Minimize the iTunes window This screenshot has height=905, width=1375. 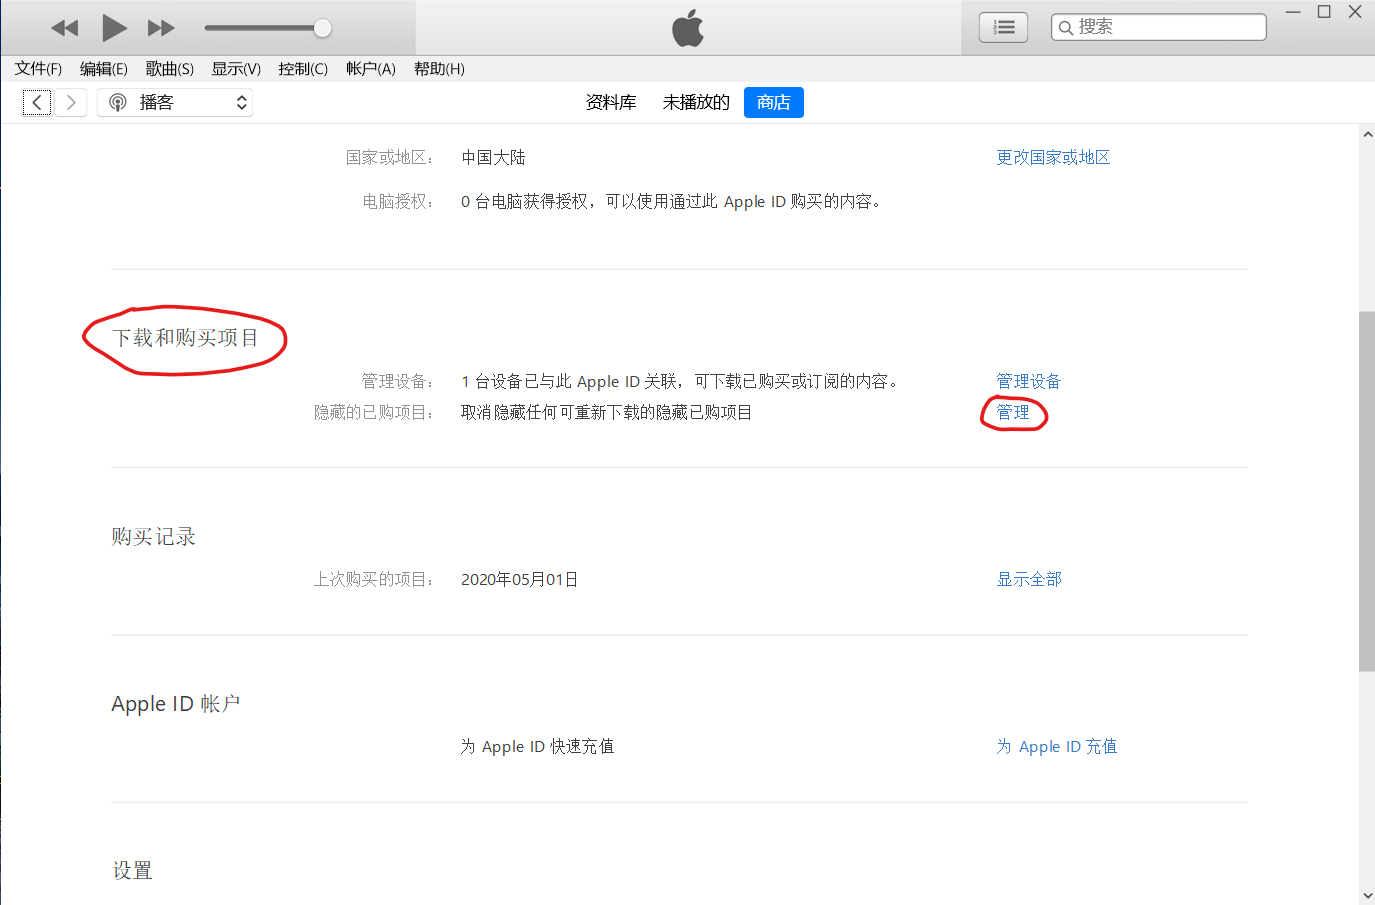tap(1293, 12)
